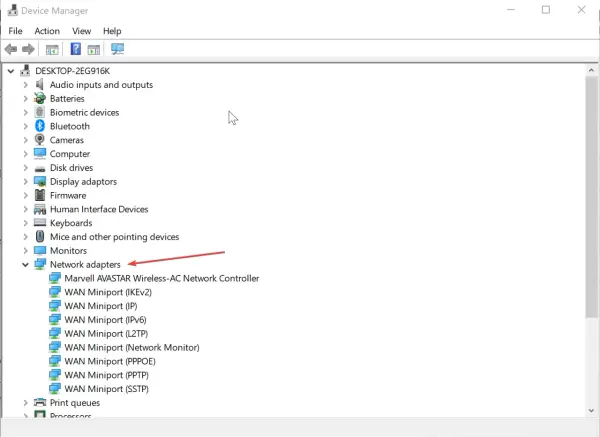Open the Help toolbar icon
The height and width of the screenshot is (437, 600).
click(x=76, y=49)
